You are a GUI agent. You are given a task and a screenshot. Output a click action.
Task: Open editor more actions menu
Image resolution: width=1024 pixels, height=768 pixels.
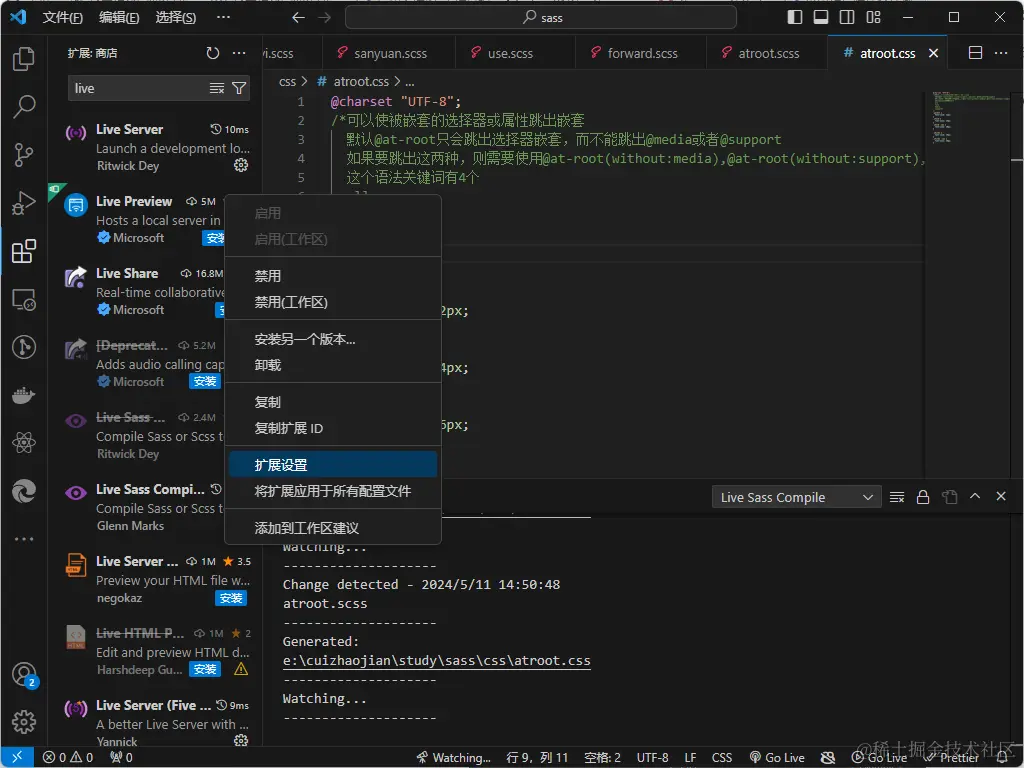pos(1000,53)
